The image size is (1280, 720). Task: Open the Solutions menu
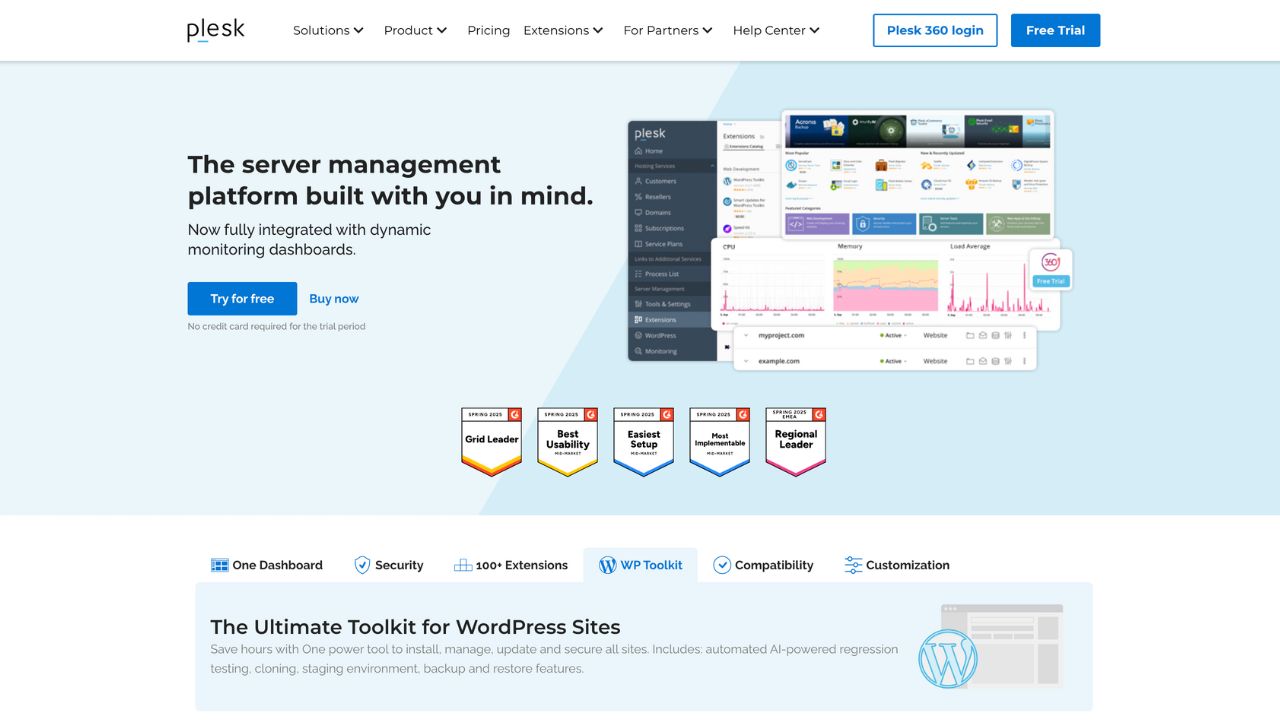[x=328, y=31]
